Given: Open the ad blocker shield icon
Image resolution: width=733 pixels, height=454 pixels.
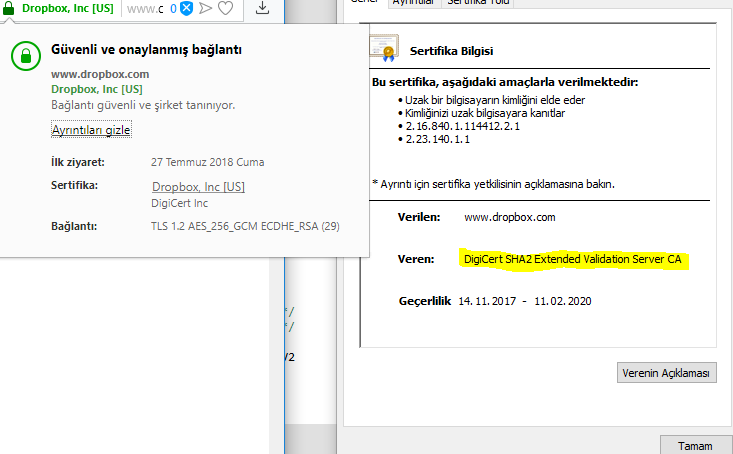Looking at the screenshot, I should (187, 8).
